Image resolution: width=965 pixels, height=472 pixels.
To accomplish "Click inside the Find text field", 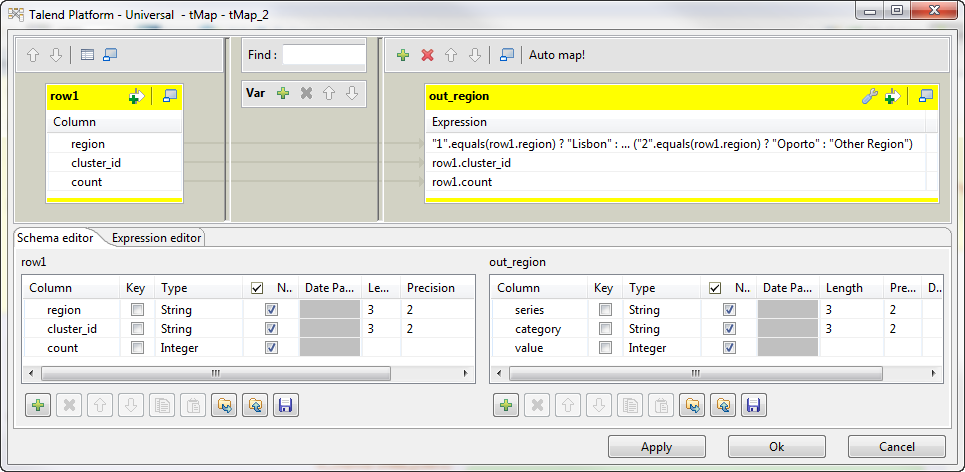I will (324, 55).
